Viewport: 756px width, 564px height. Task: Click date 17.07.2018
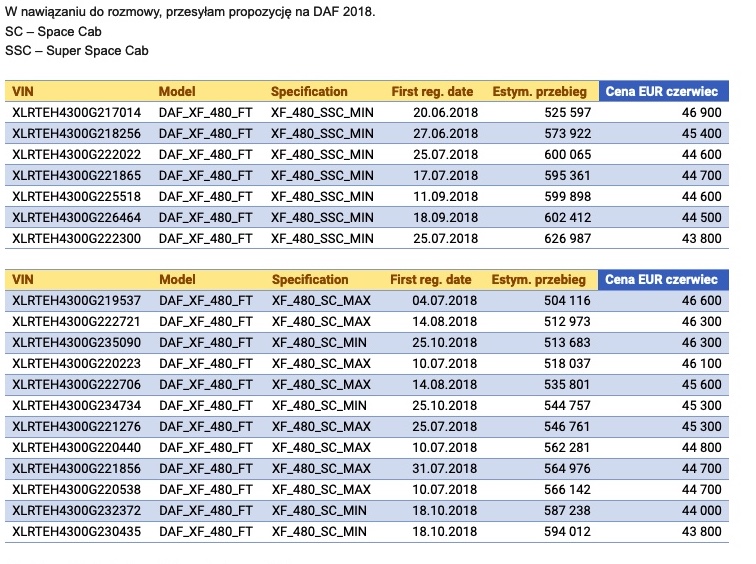click(446, 175)
